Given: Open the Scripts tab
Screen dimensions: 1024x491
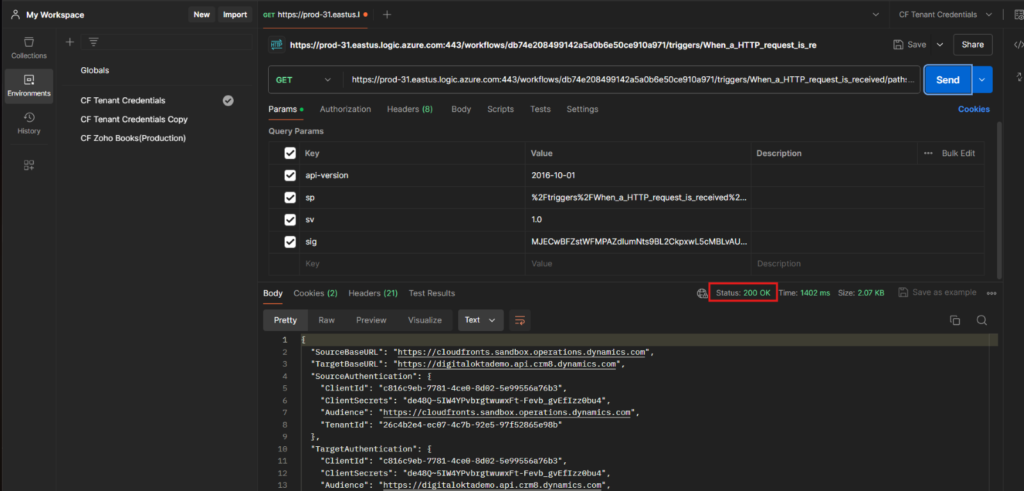Looking at the screenshot, I should click(x=500, y=109).
